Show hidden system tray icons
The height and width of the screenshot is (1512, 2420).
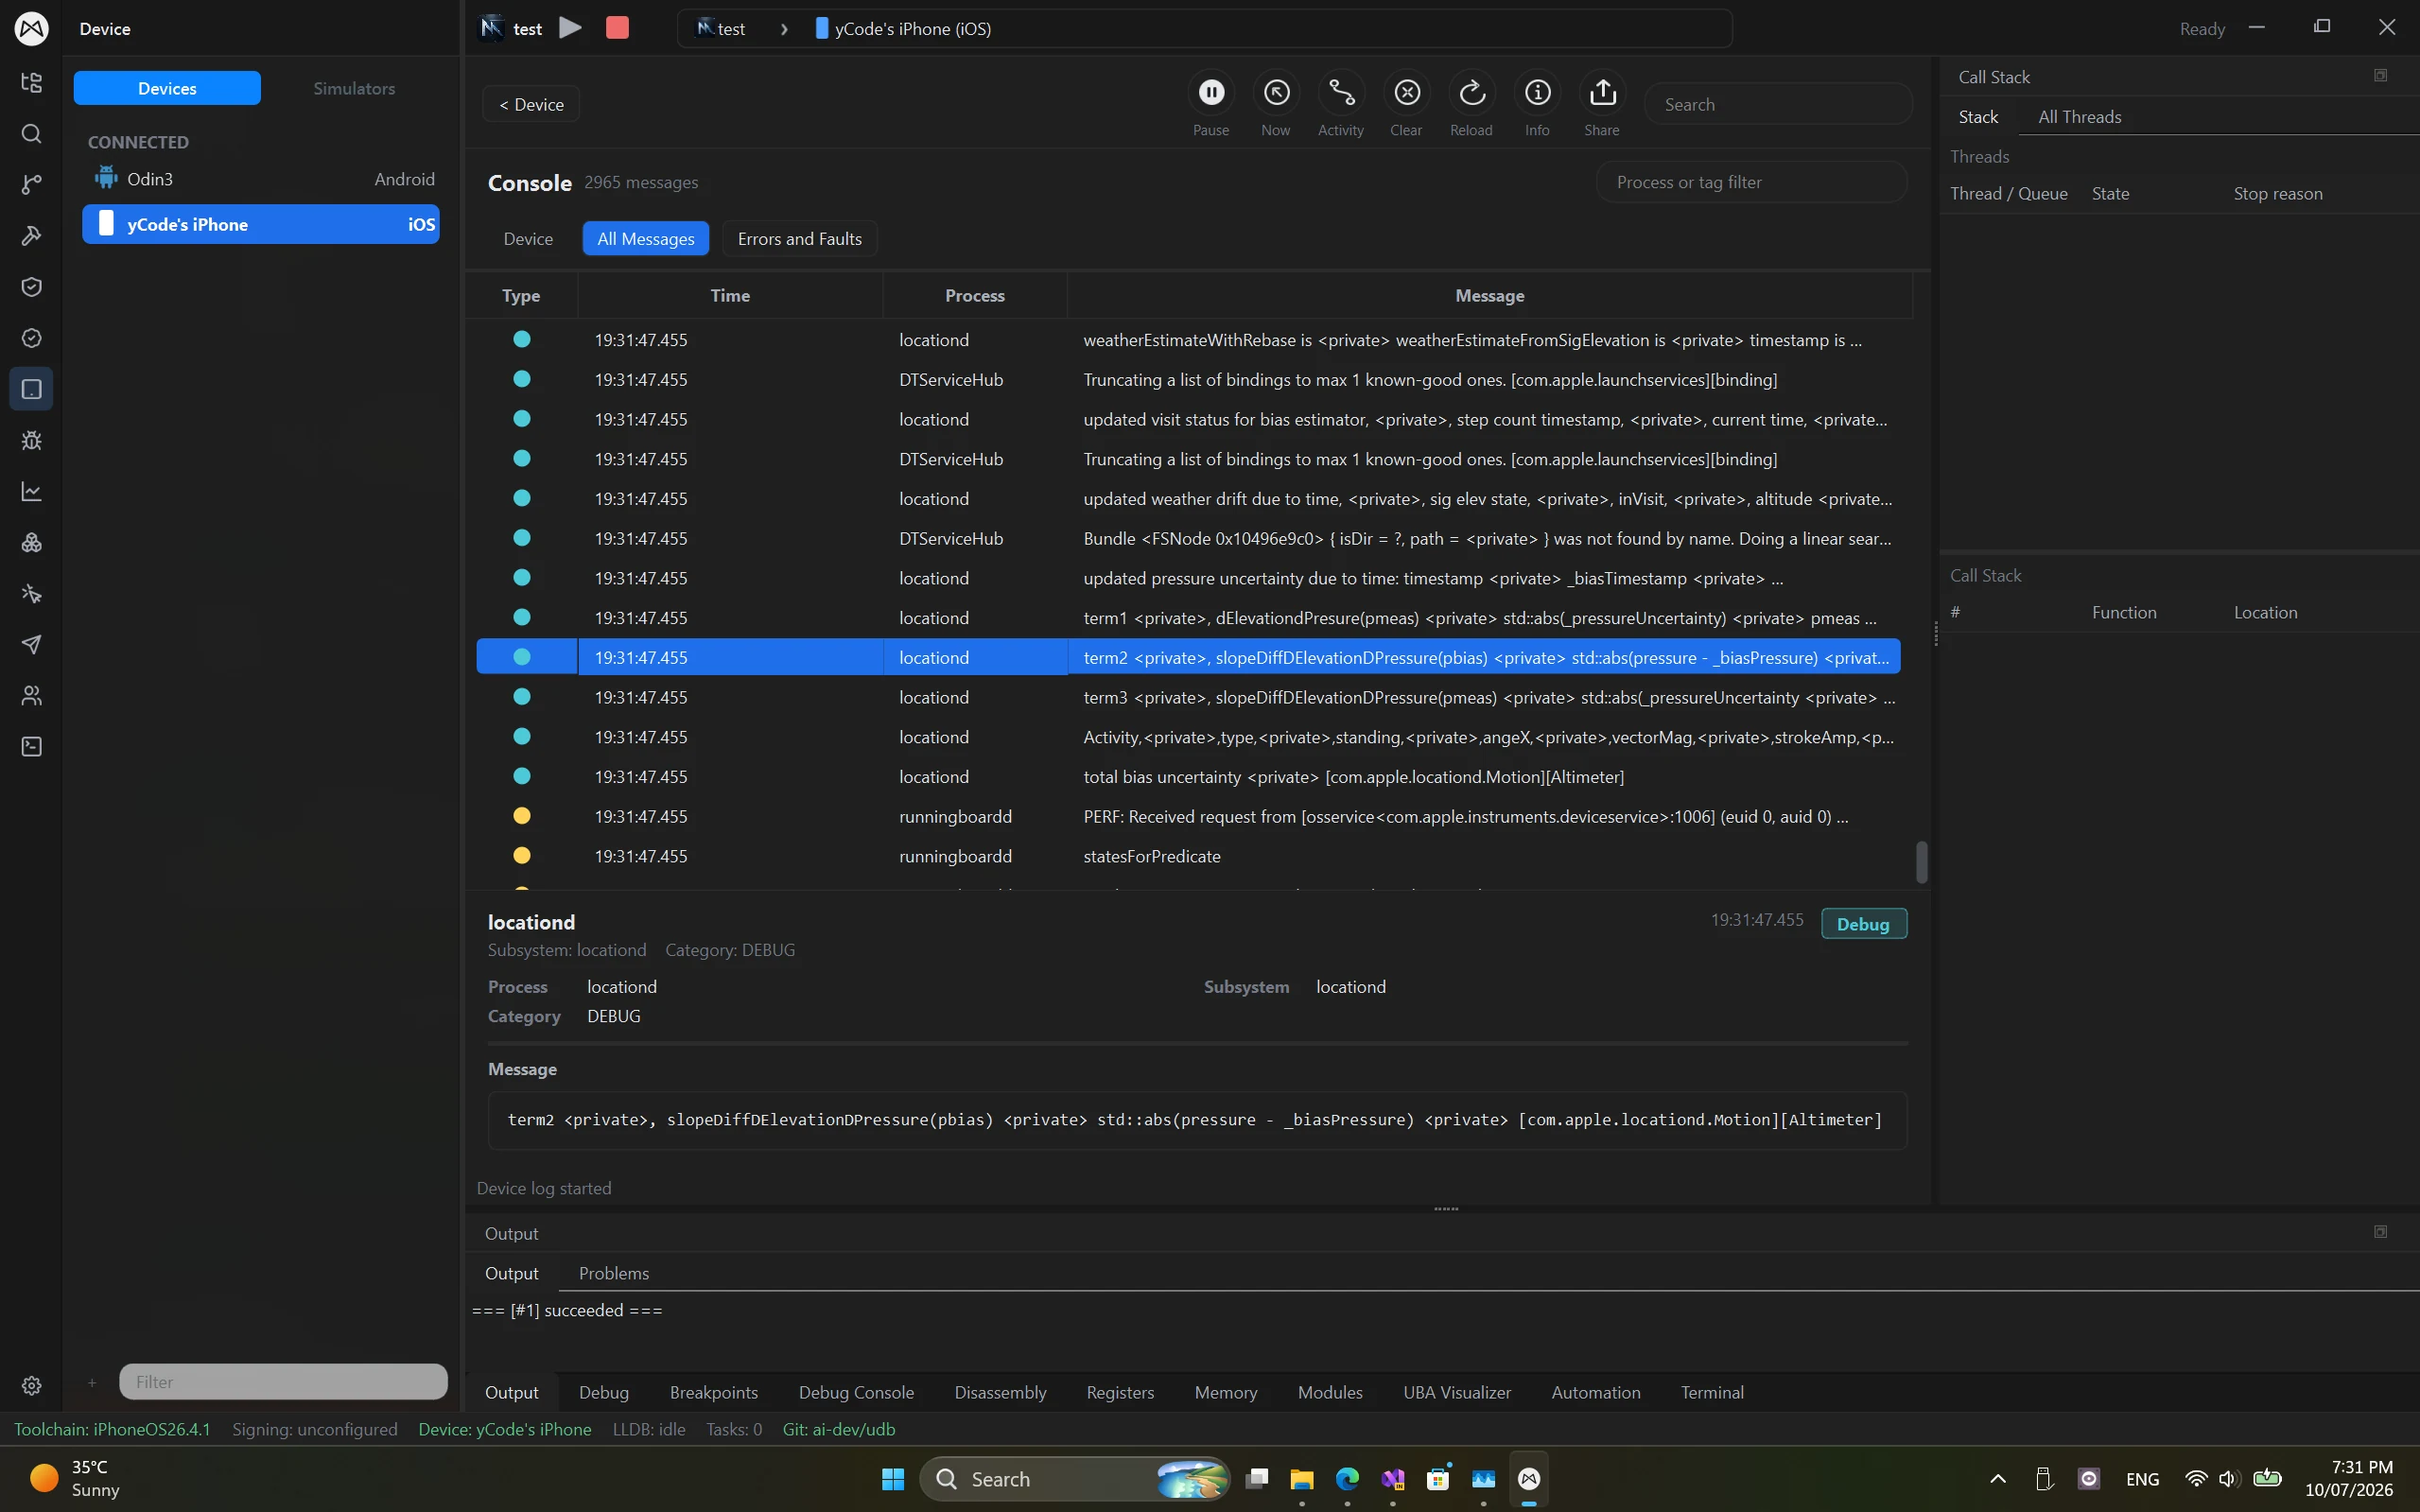click(1997, 1479)
